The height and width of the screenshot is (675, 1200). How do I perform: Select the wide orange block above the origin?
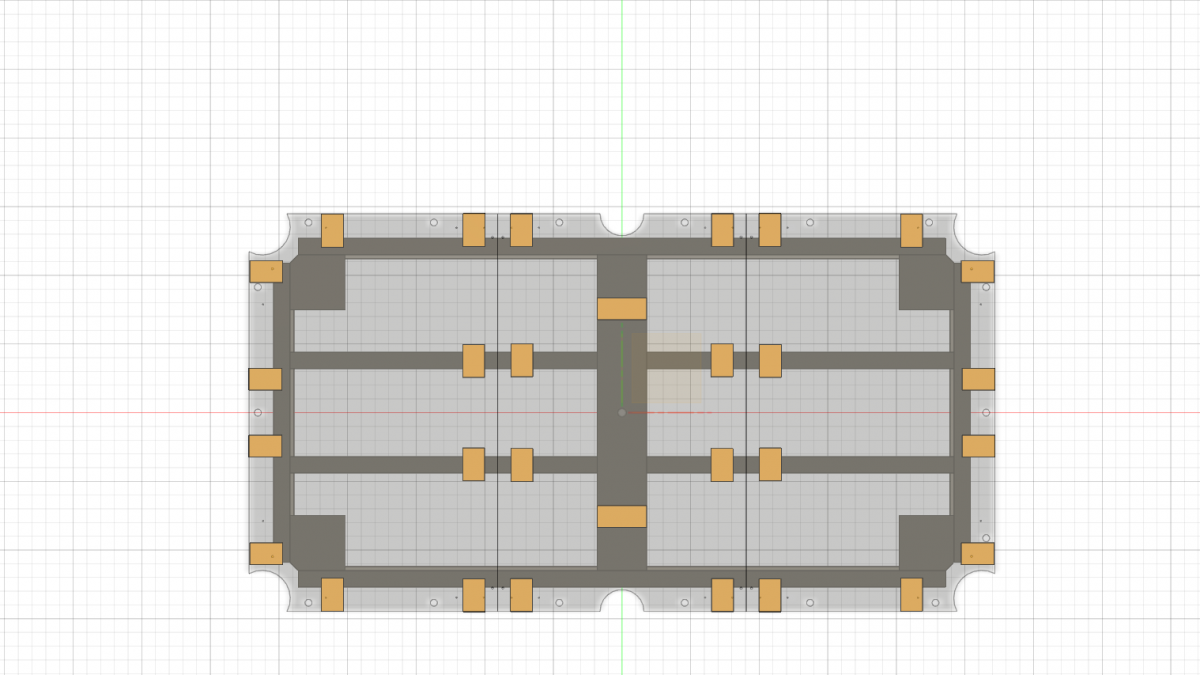click(622, 308)
